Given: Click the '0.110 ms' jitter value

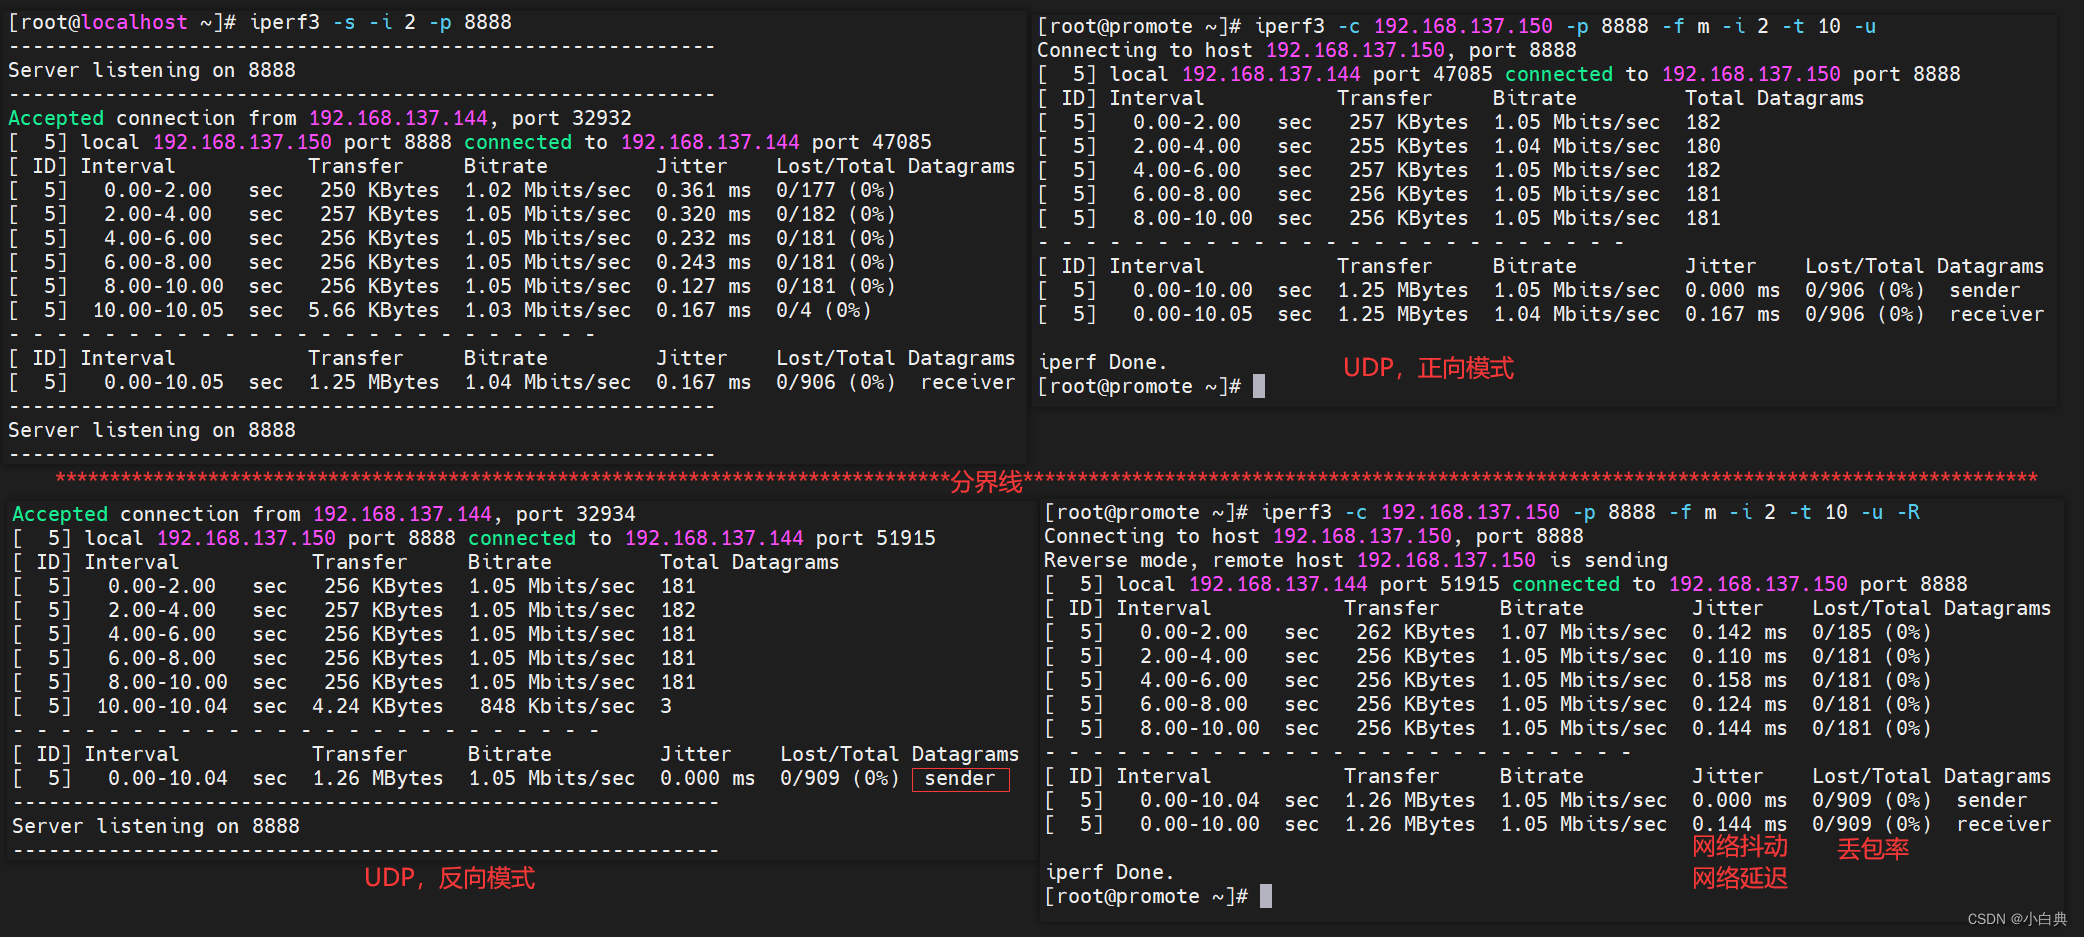Looking at the screenshot, I should pos(1740,656).
